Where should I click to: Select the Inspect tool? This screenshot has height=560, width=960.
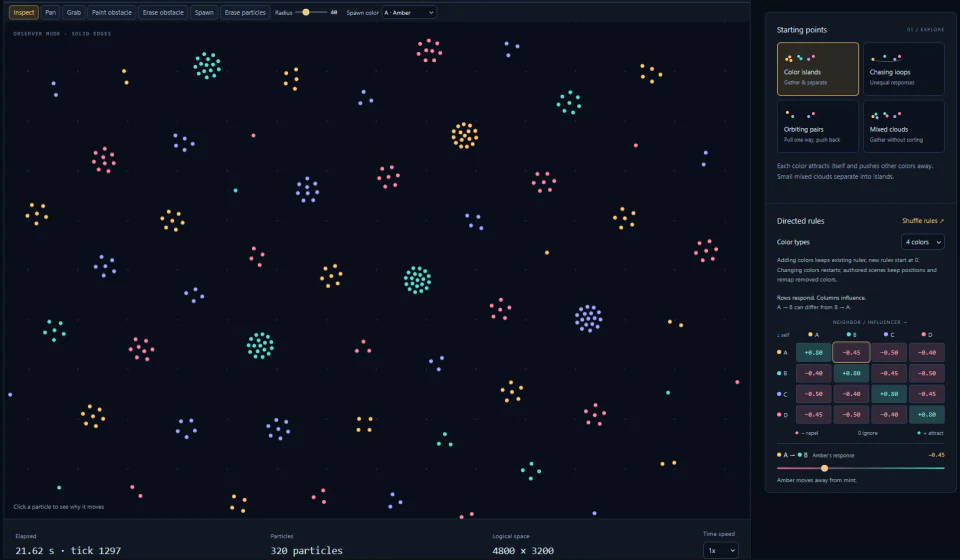(24, 12)
